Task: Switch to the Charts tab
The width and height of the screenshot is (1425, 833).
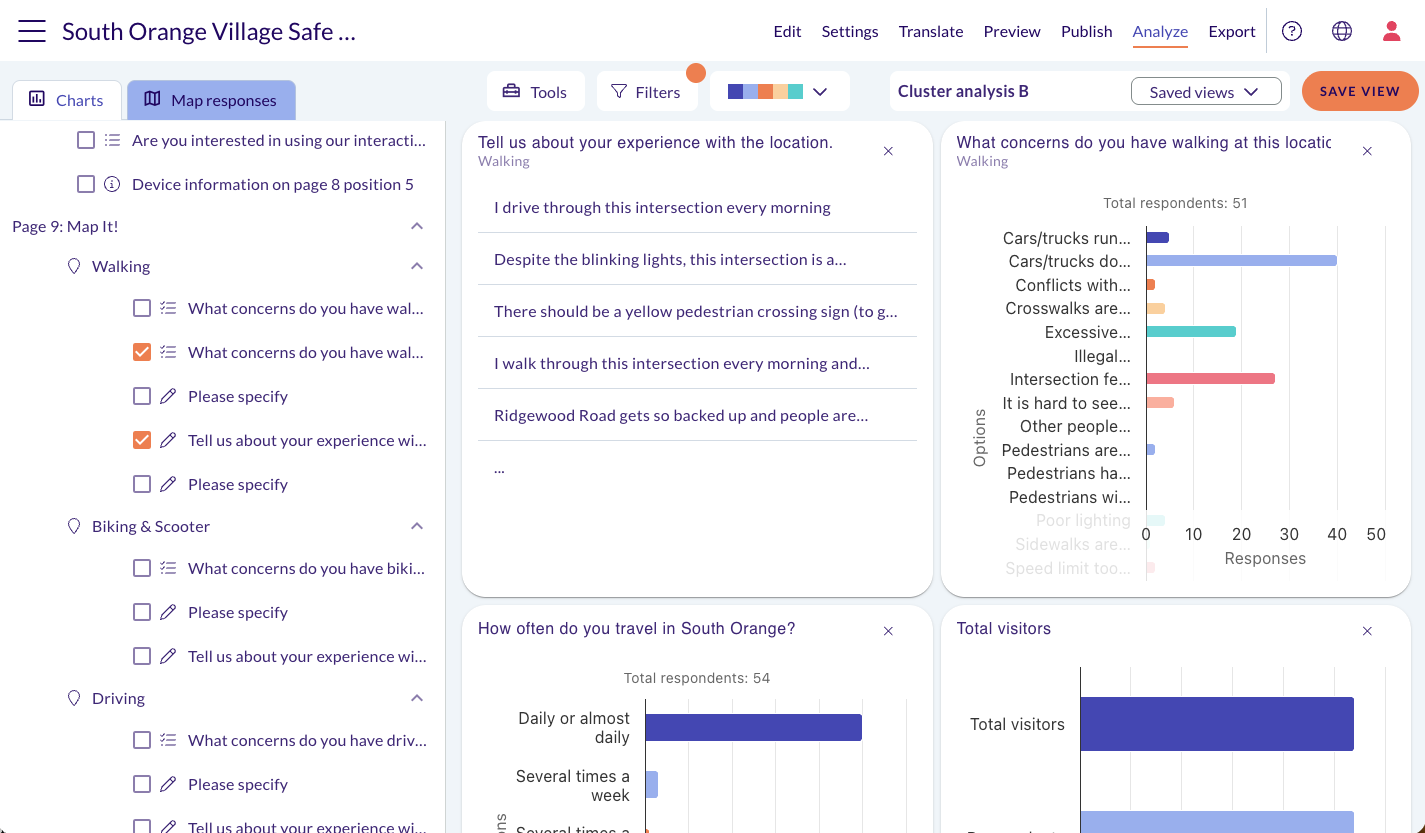Action: 67,100
